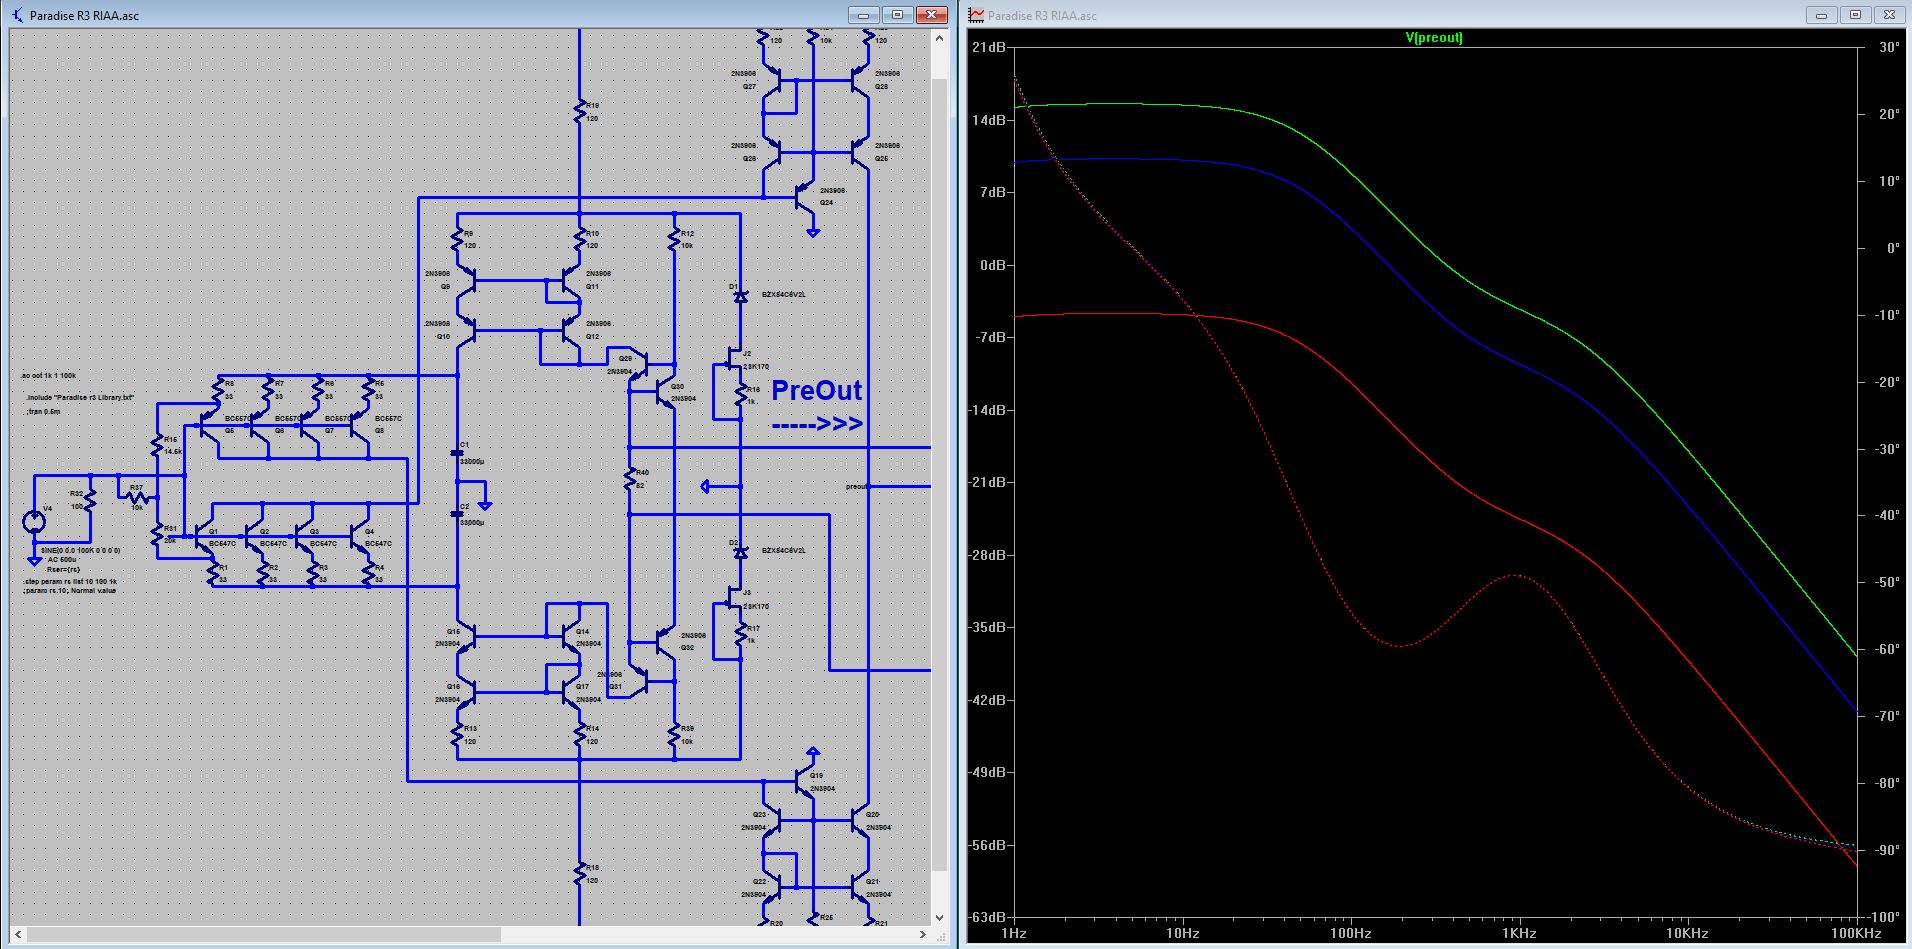Screen dimensions: 1912x949
Task: Select transistor Q19 symbol
Action: [805, 782]
